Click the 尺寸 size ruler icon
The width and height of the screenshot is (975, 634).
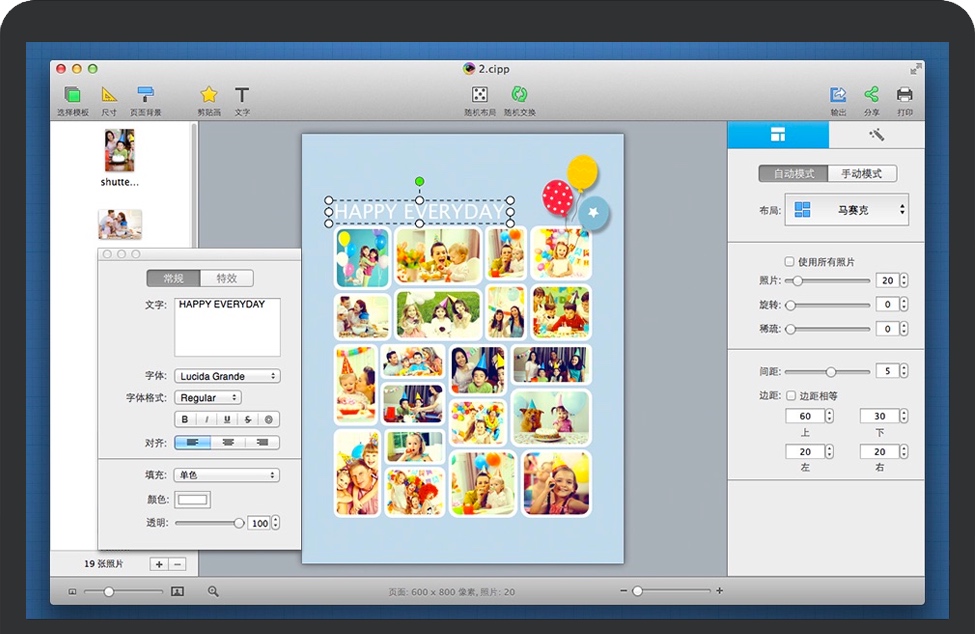coord(109,95)
